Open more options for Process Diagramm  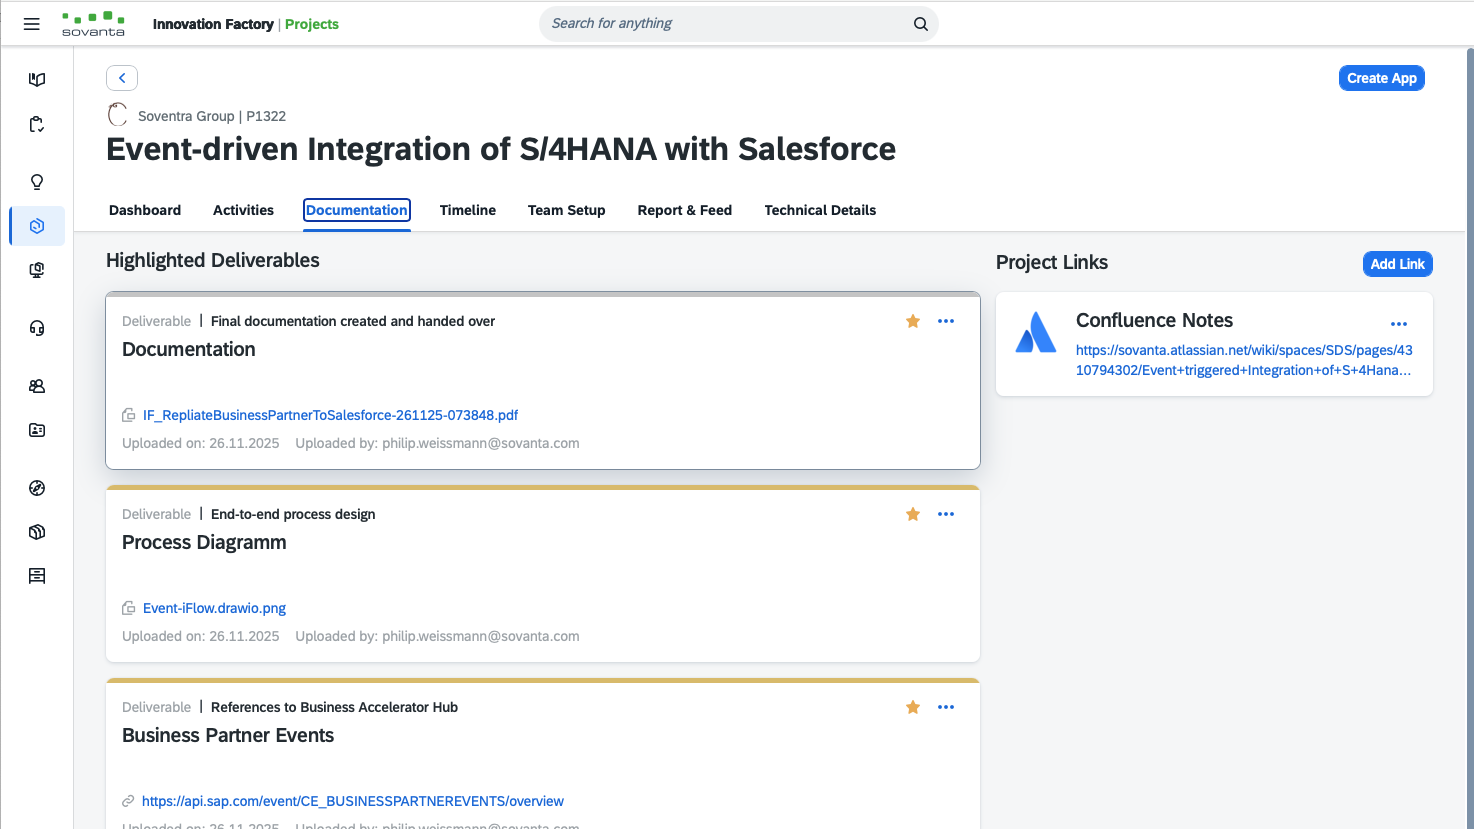point(946,514)
